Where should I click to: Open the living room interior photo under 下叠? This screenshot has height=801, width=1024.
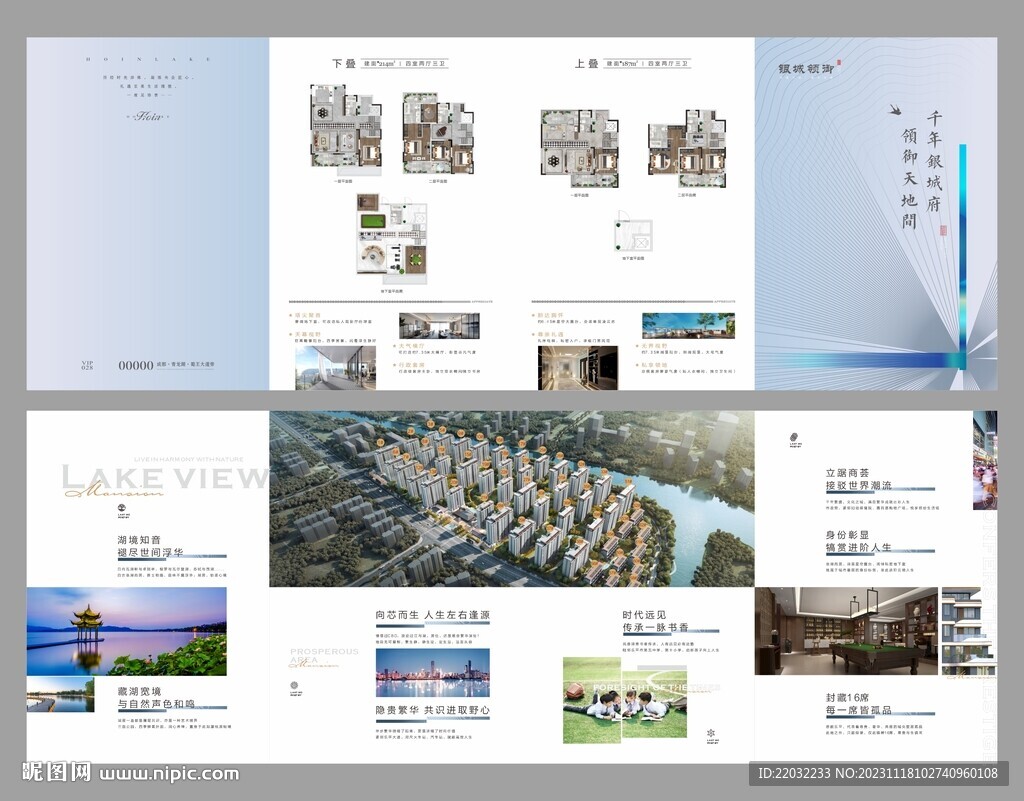click(x=439, y=326)
